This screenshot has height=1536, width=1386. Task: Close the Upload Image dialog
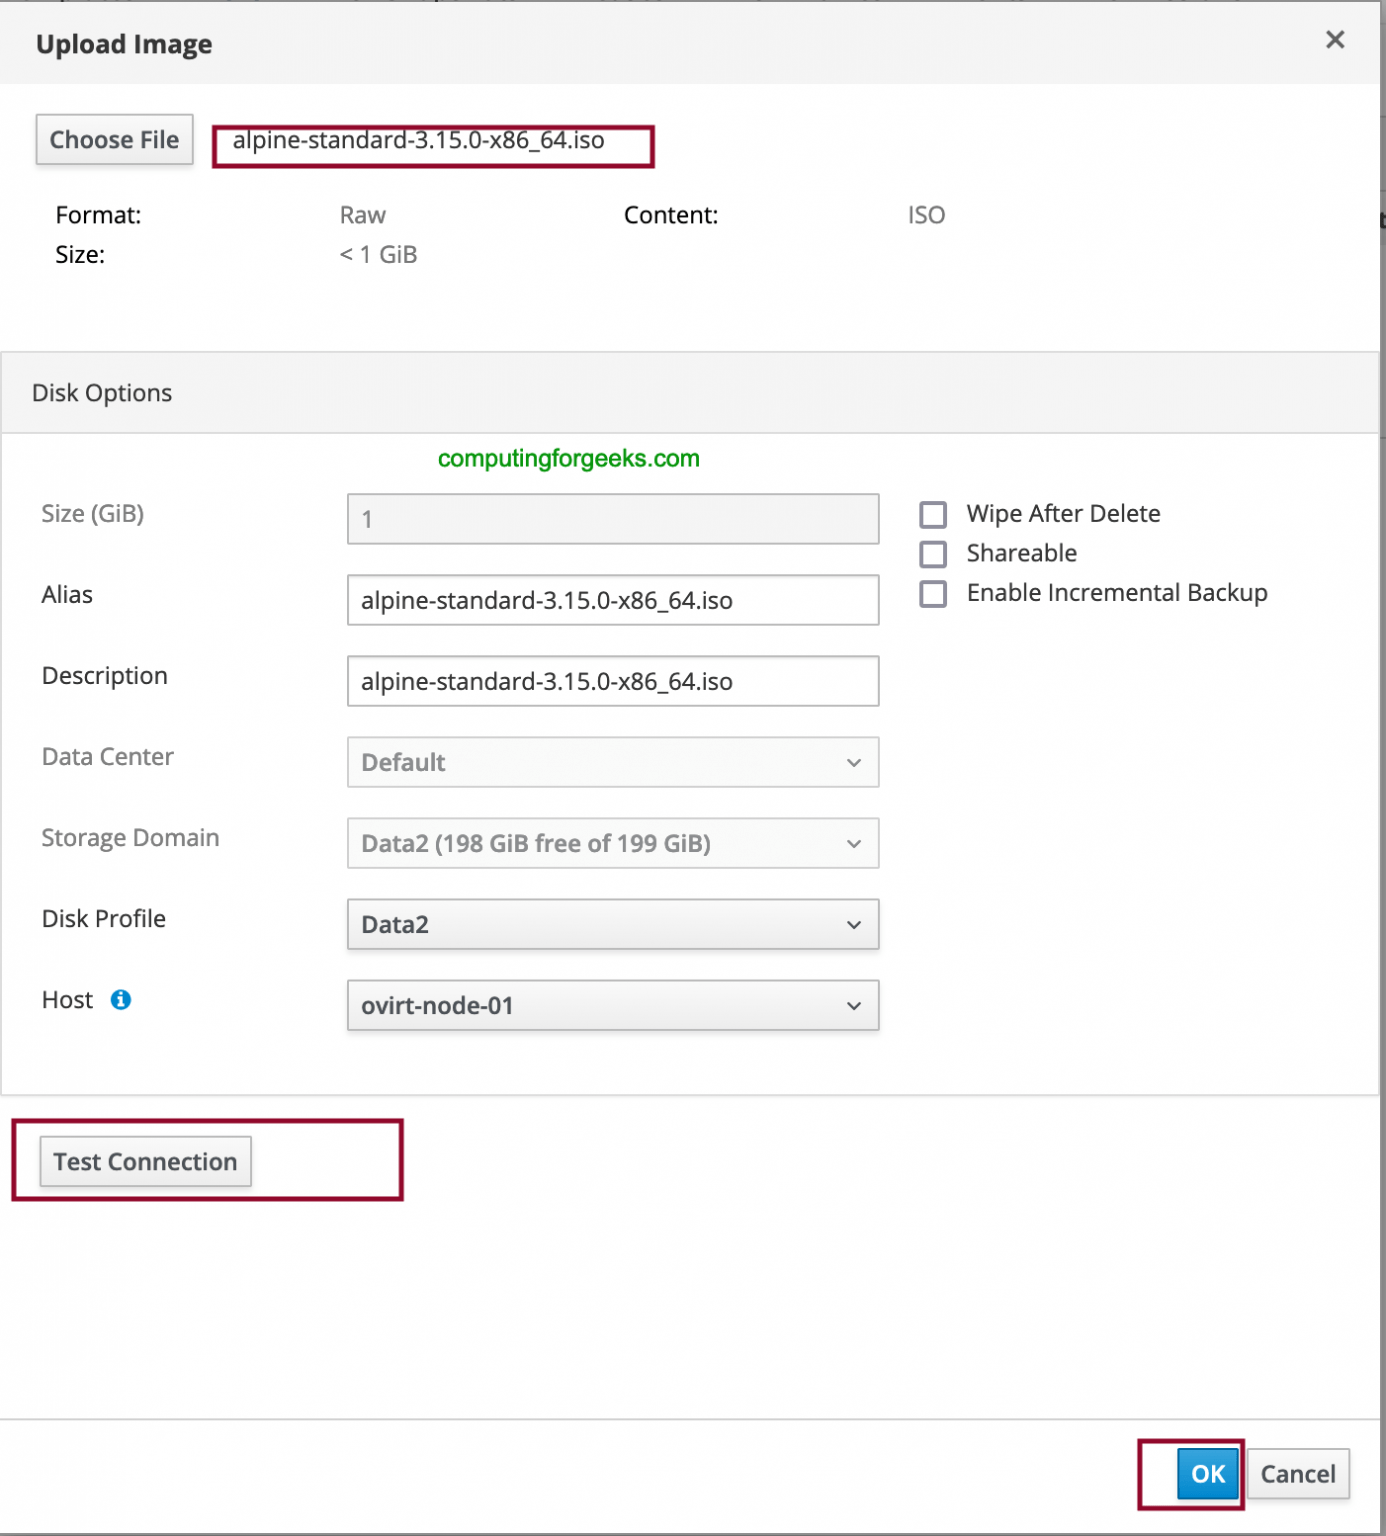coord(1335,40)
